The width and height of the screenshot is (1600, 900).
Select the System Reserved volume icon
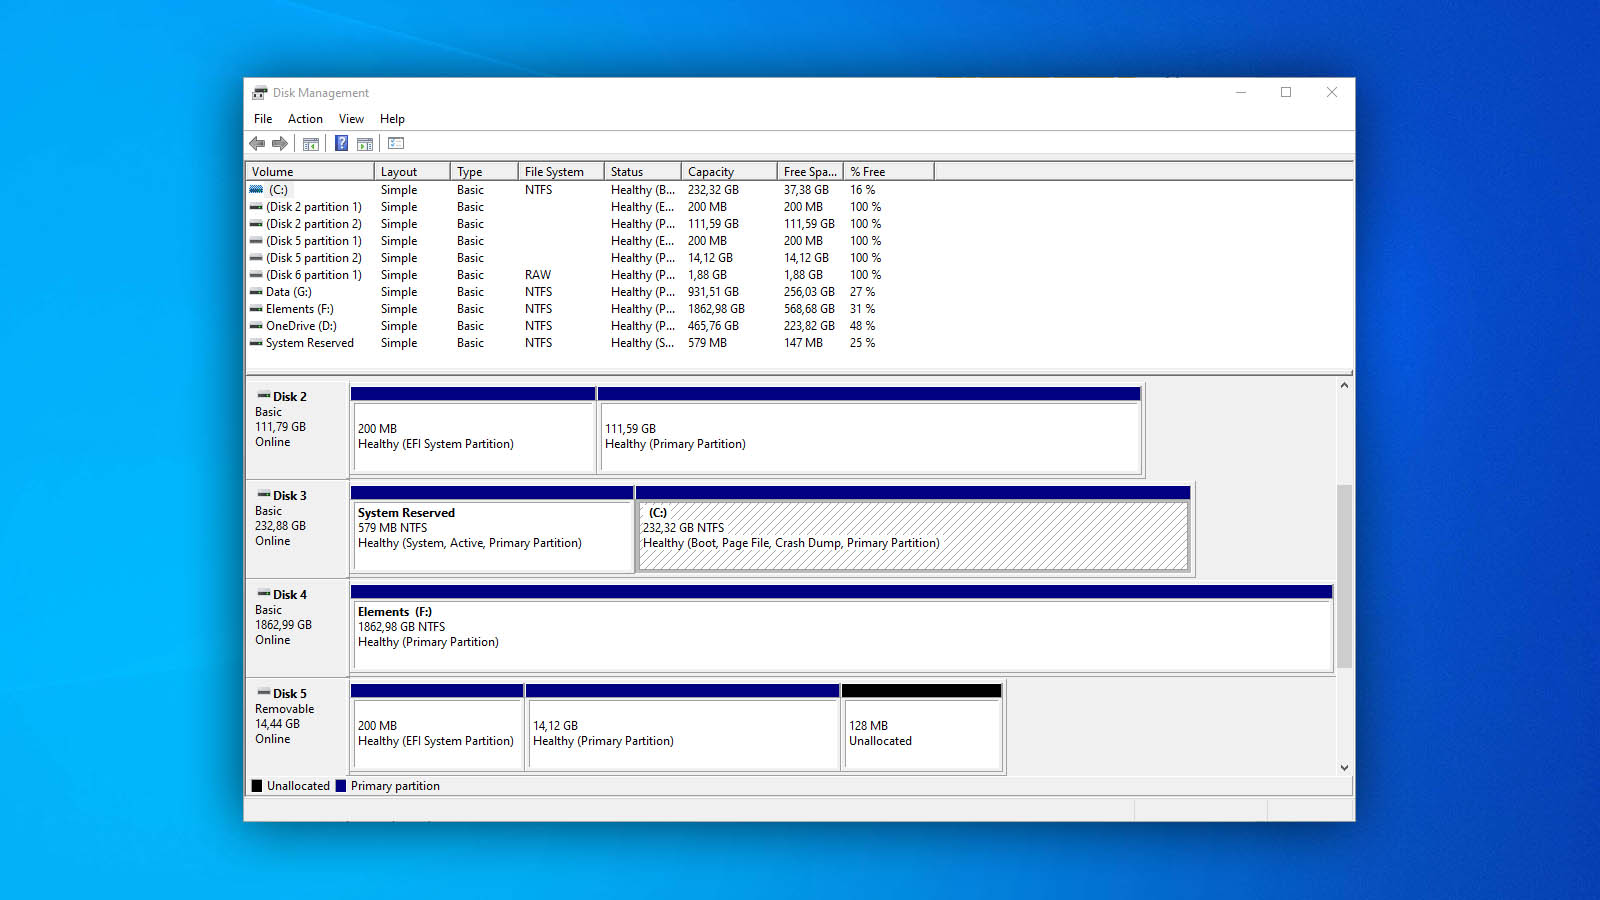(256, 343)
